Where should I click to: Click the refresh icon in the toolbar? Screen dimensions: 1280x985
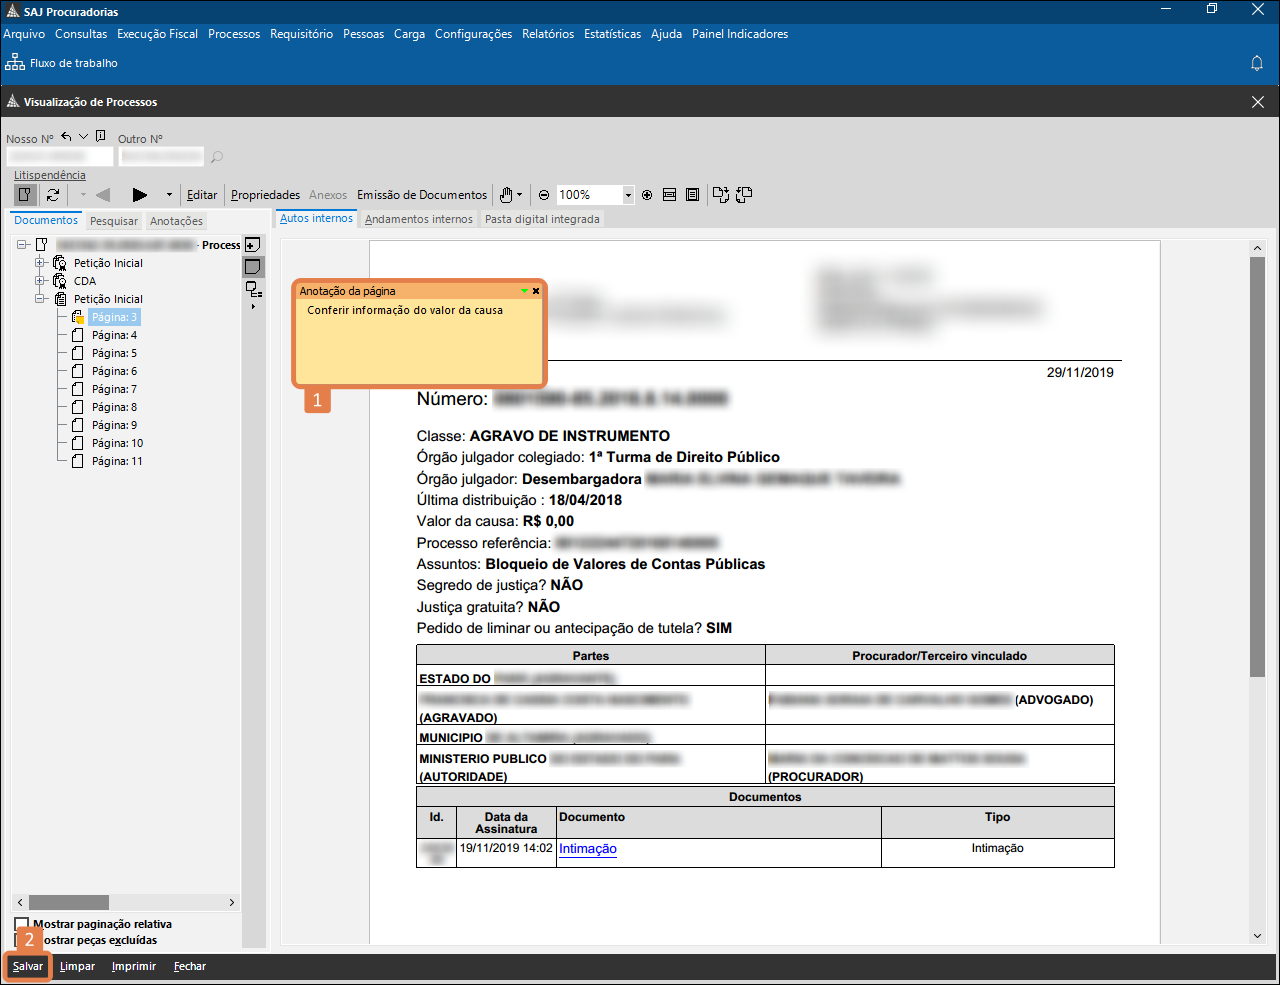53,195
